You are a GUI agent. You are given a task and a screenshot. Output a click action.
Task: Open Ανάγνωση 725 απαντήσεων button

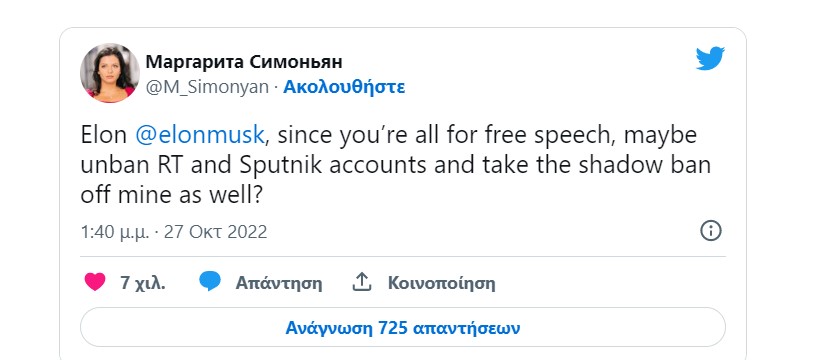tap(403, 328)
